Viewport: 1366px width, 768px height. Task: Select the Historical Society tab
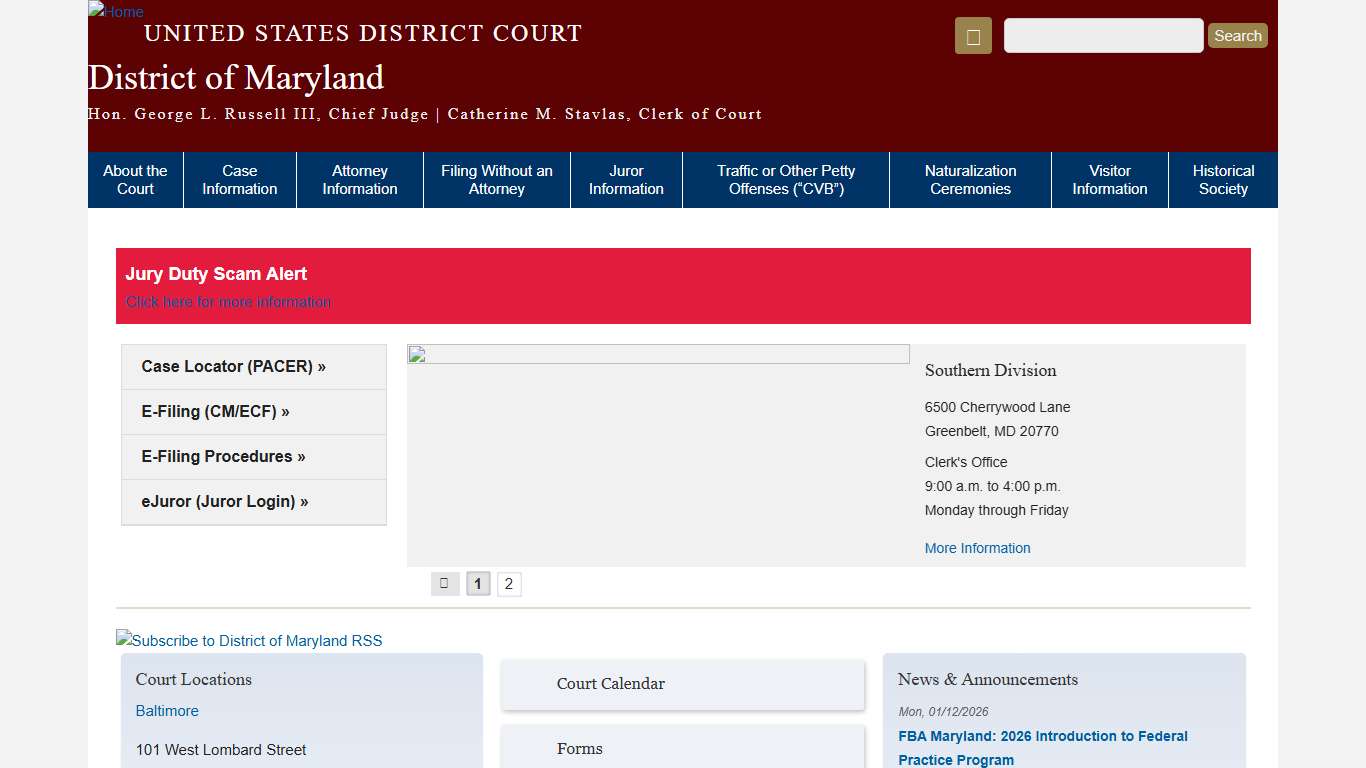pos(1222,180)
